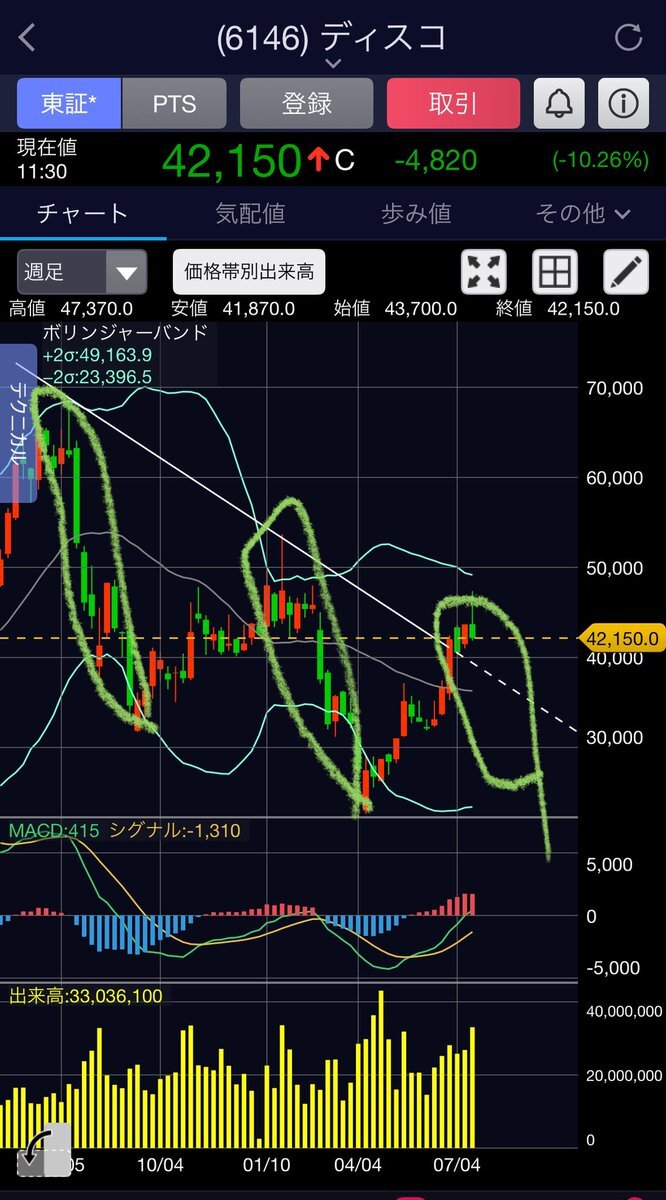The image size is (666, 1200).
Task: Open the stock information icon
Action: pyautogui.click(x=623, y=103)
